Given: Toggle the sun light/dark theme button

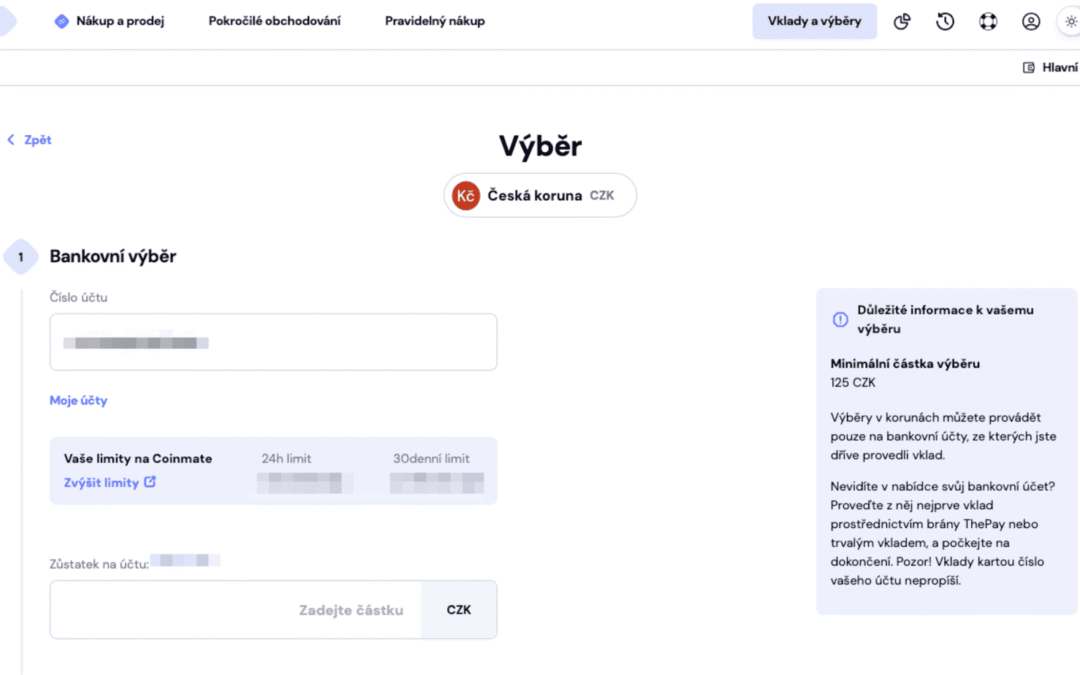Looking at the screenshot, I should tap(1070, 21).
